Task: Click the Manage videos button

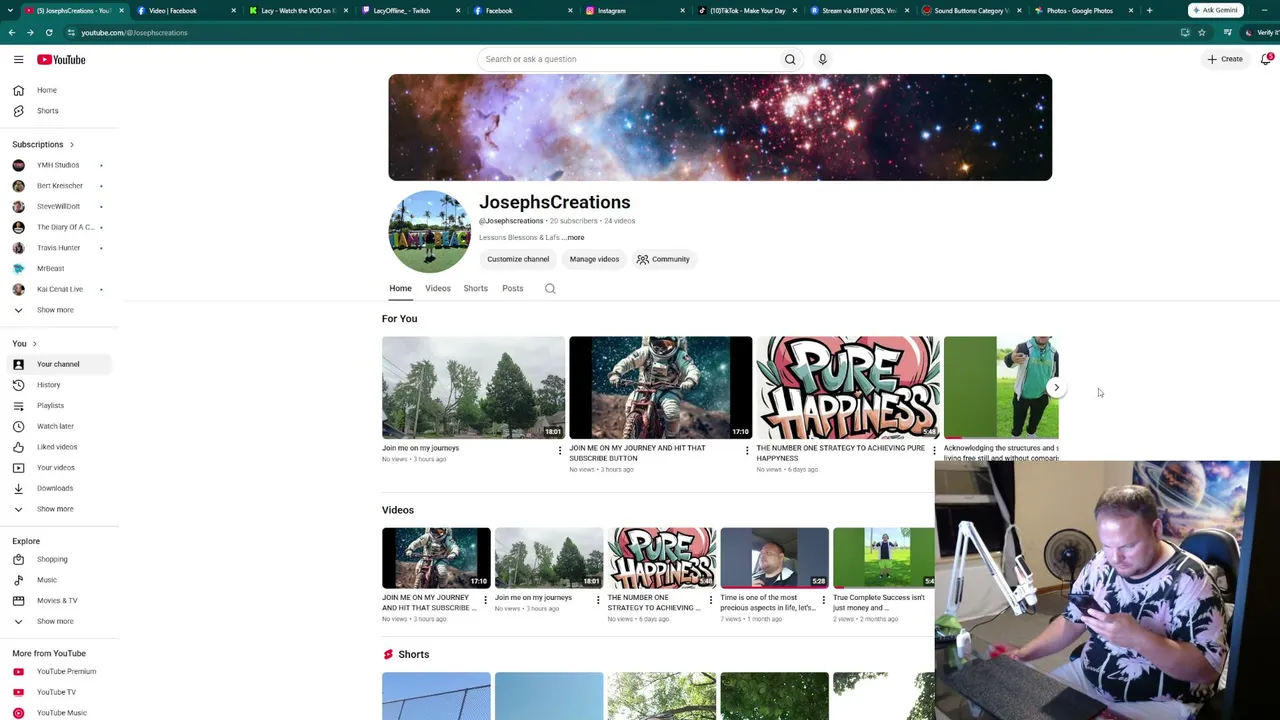Action: 594,259
